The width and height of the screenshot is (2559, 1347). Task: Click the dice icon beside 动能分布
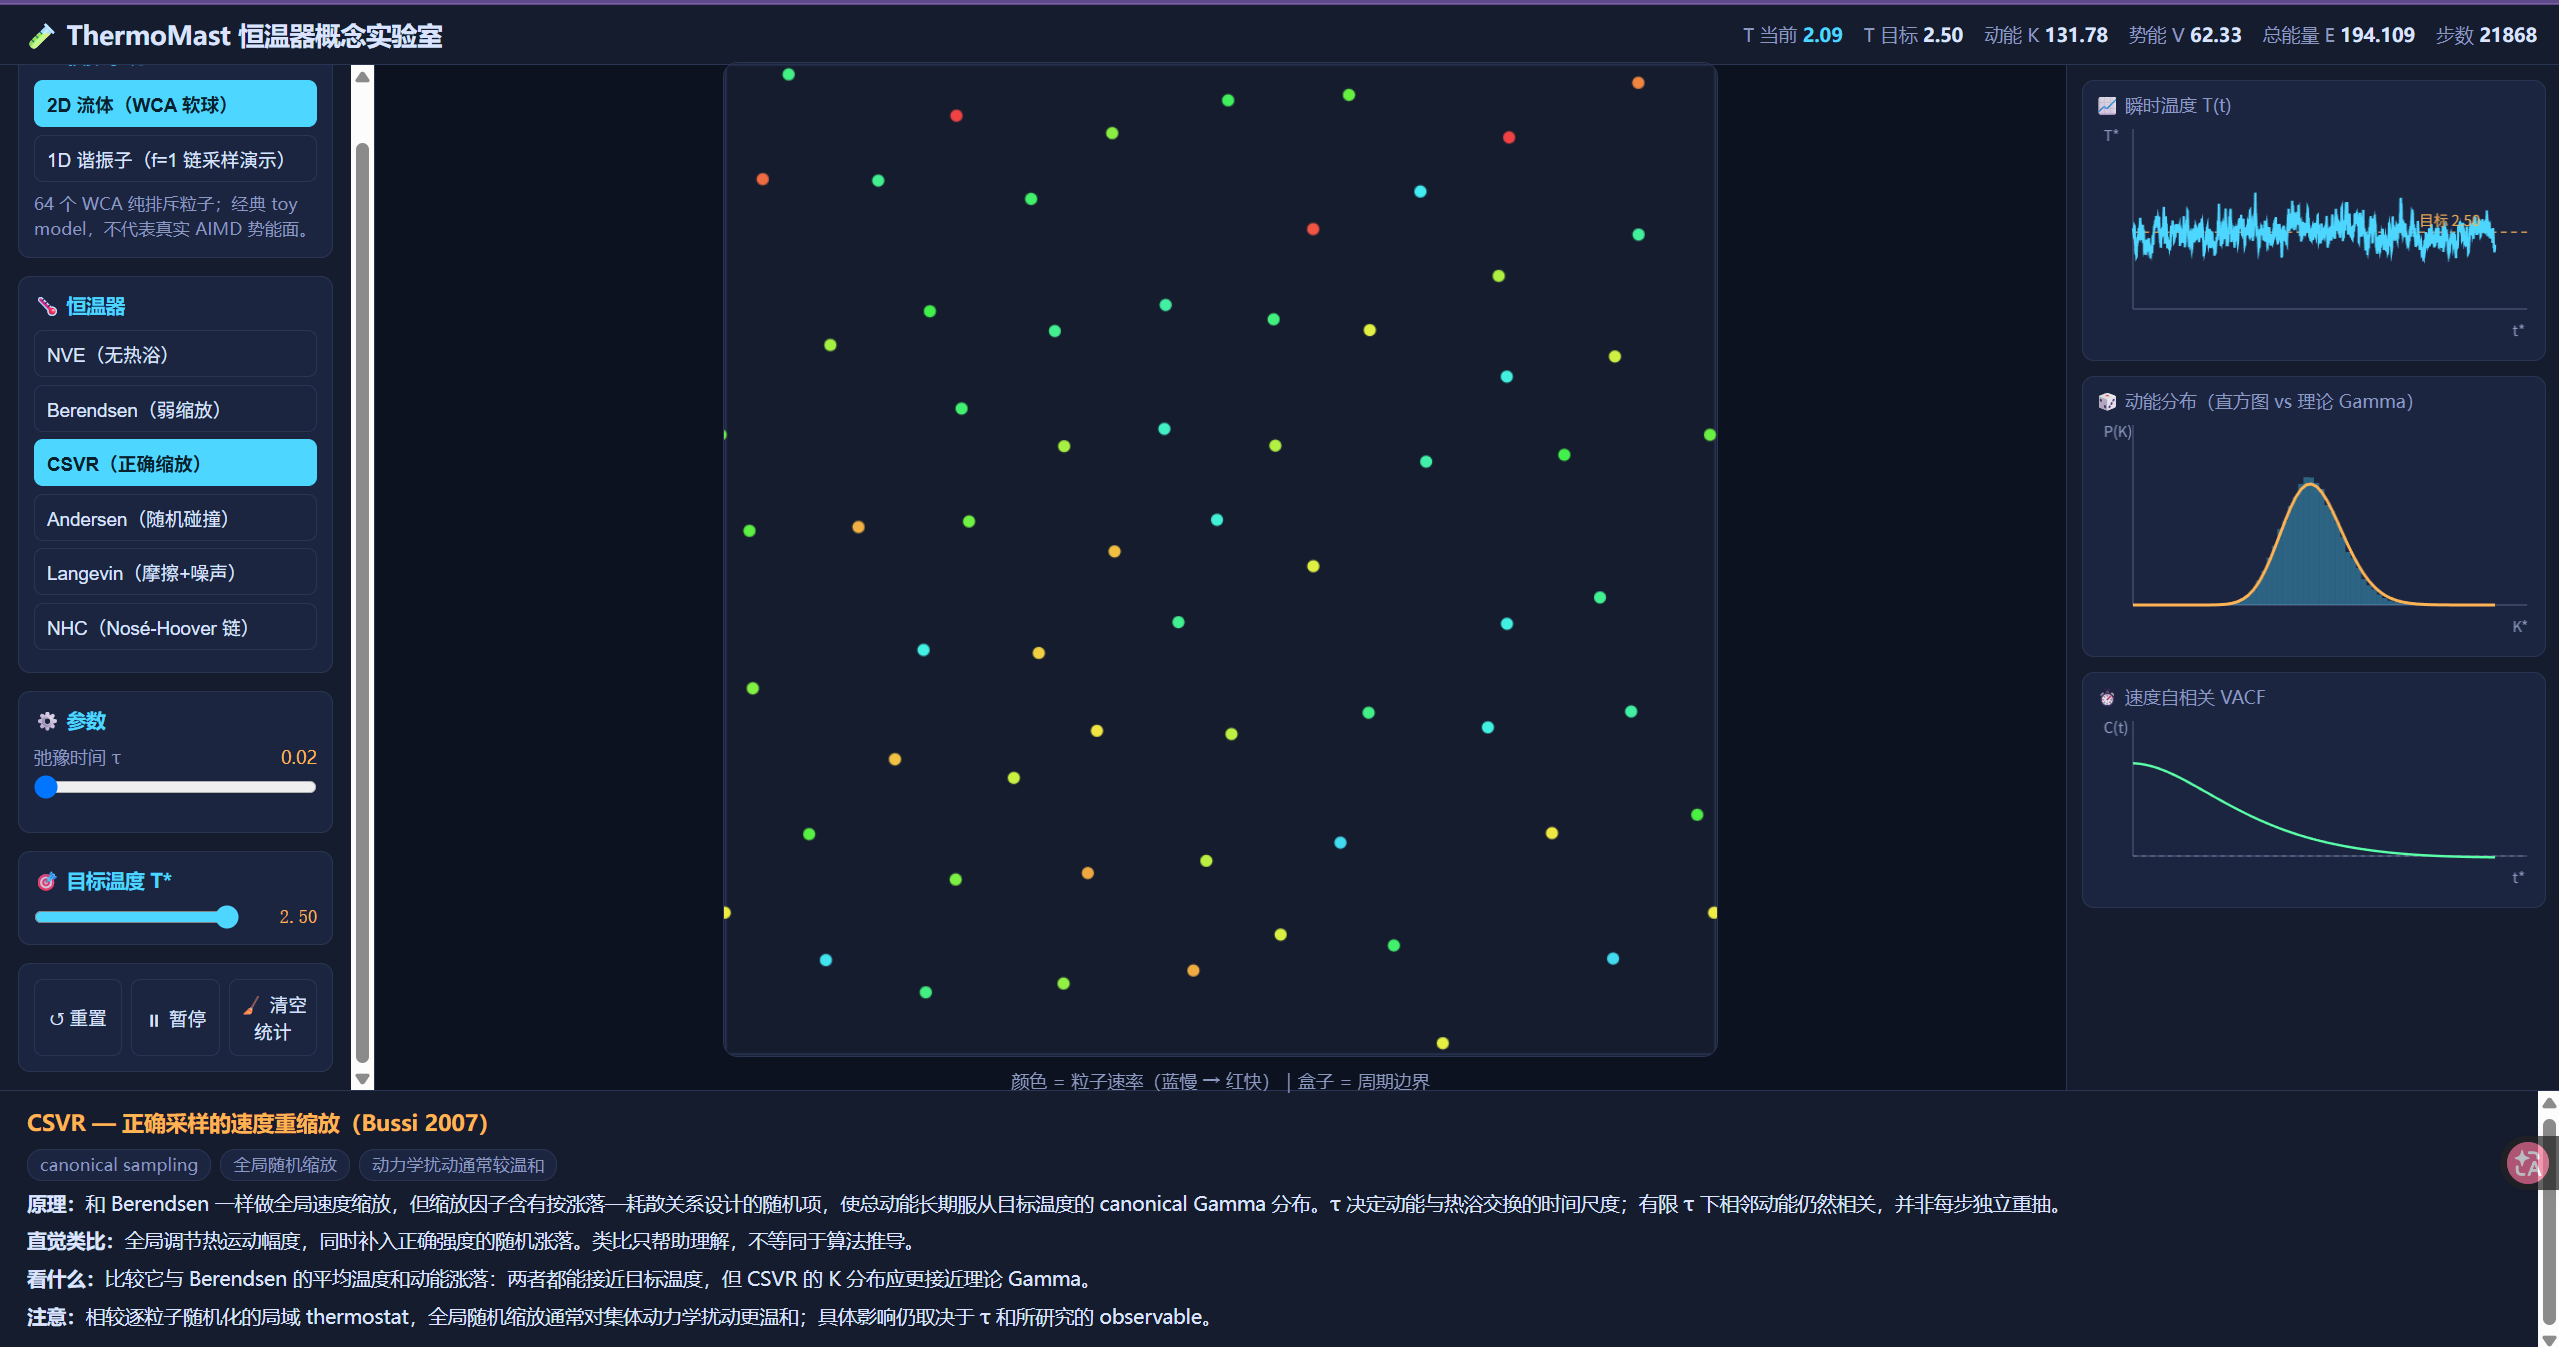pyautogui.click(x=2107, y=402)
